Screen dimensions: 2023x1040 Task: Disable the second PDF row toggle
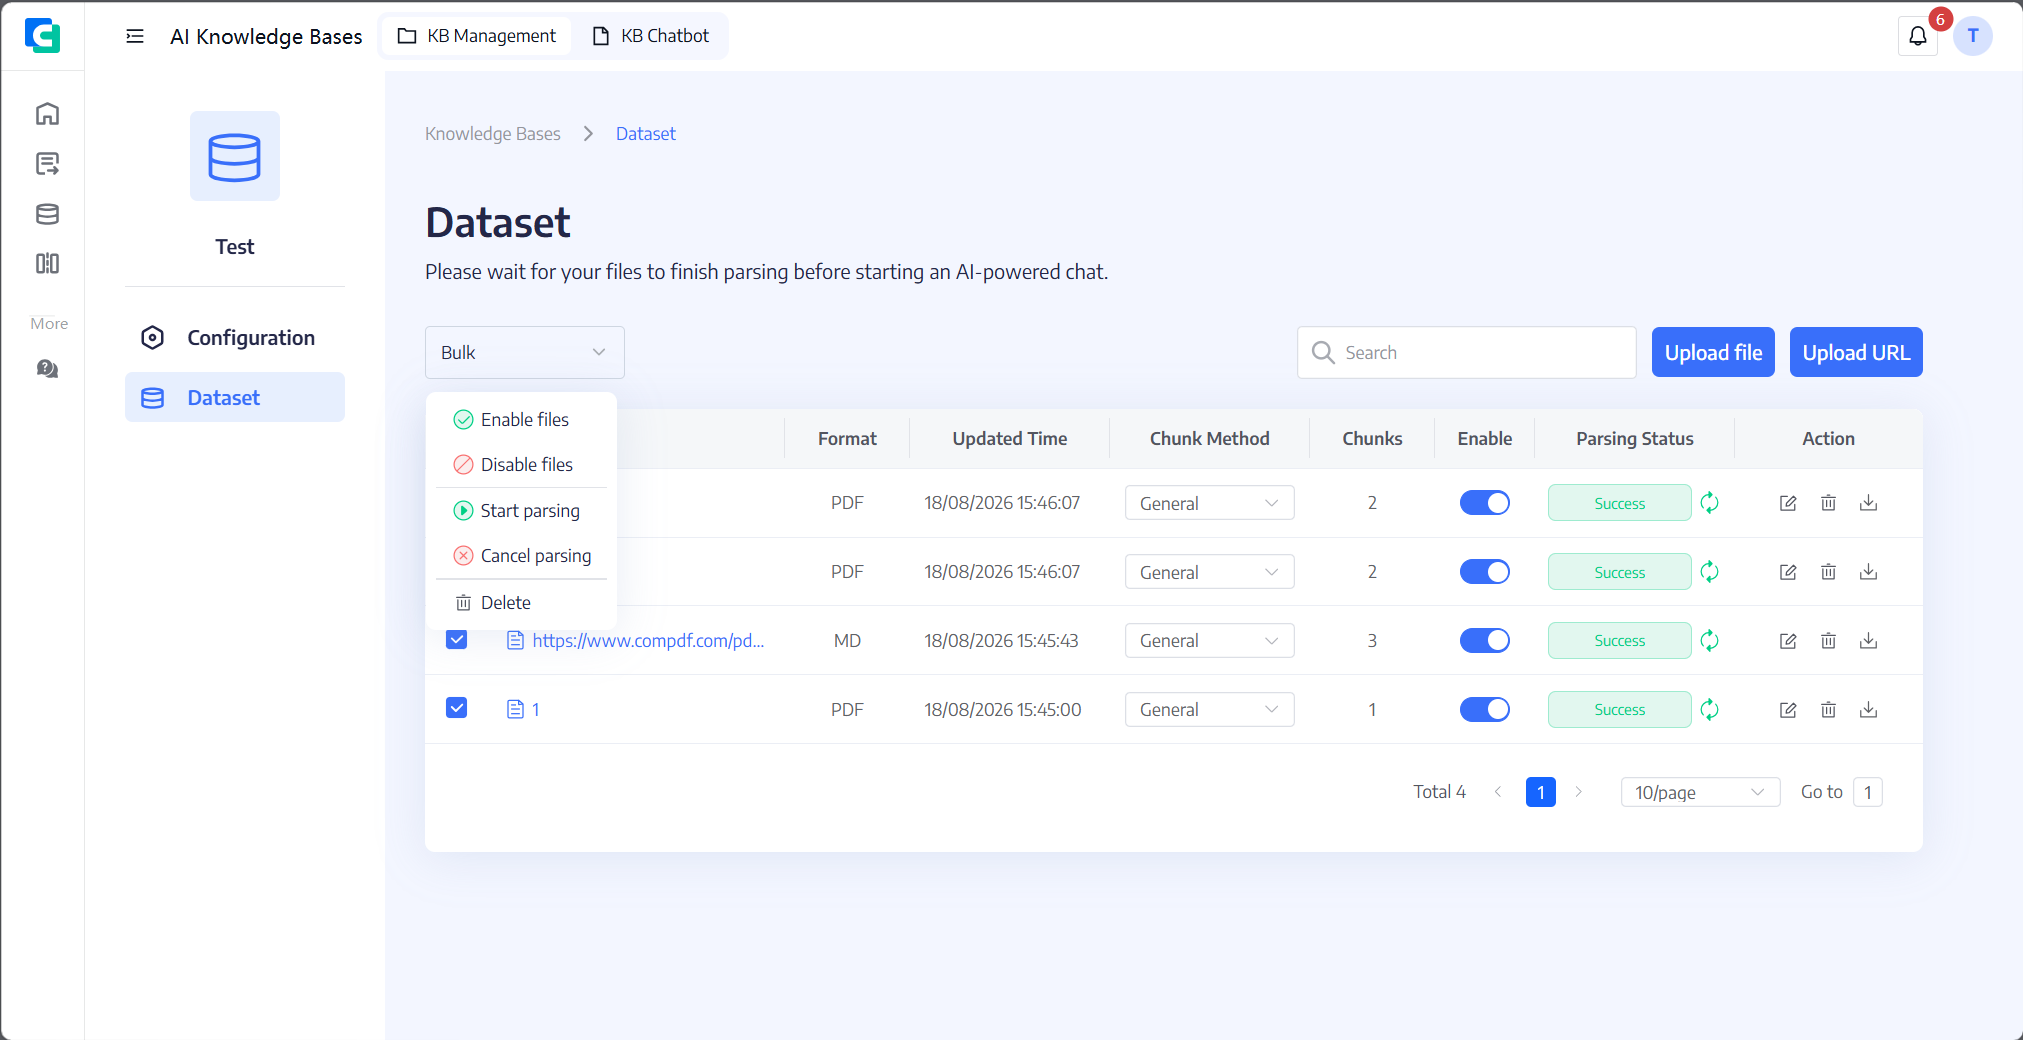point(1484,572)
